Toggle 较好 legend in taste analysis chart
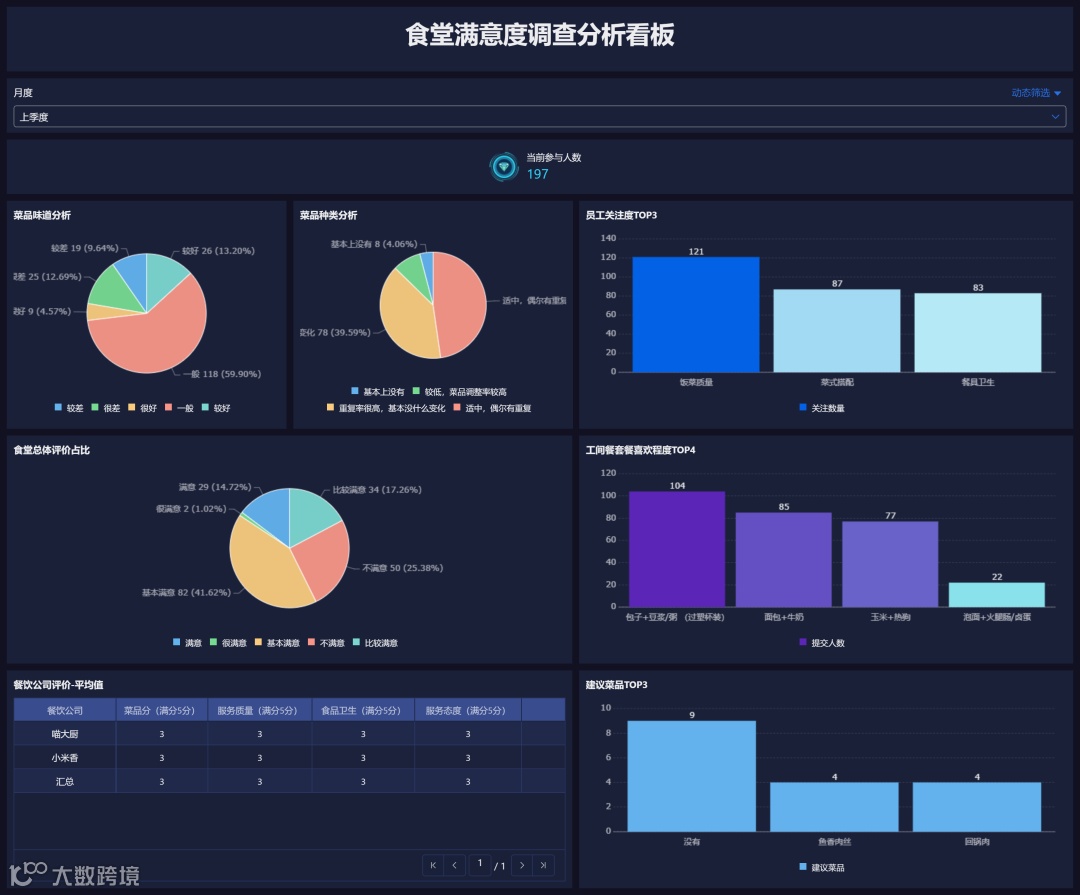 [x=216, y=408]
